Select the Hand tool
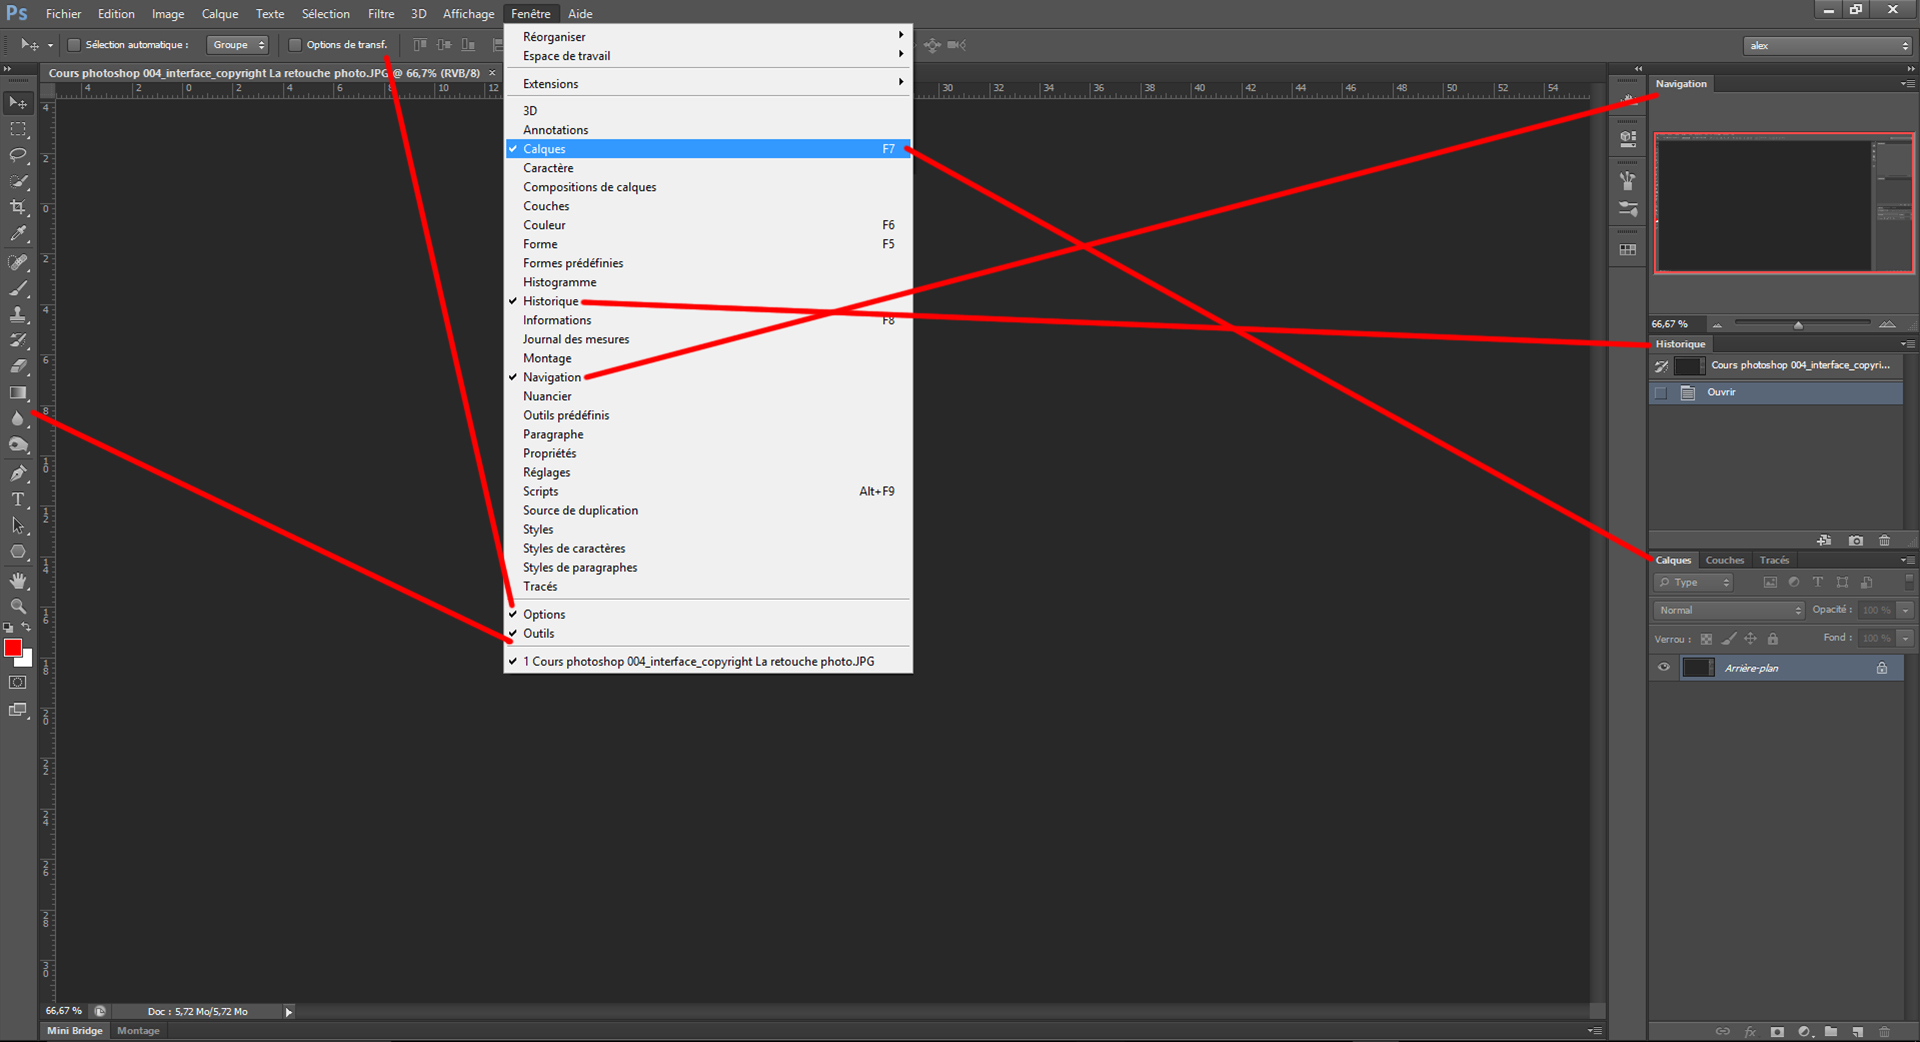Screen dimensions: 1920x1042 pyautogui.click(x=18, y=581)
